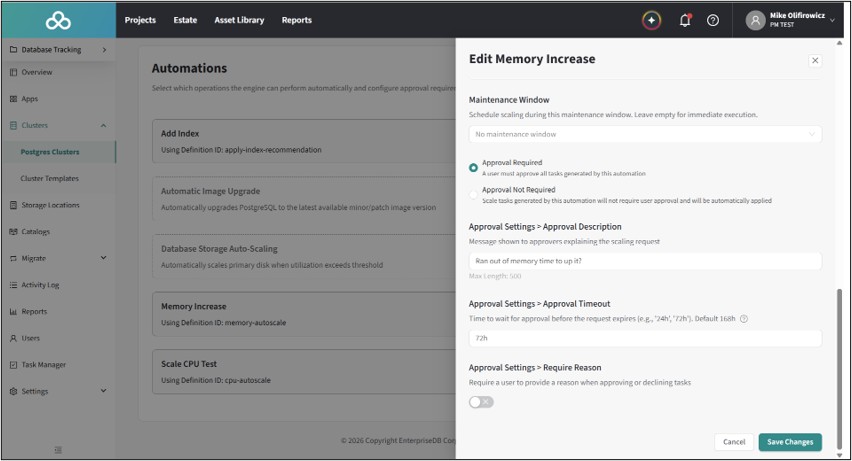Click the EDB cloud logo
852x461 pixels.
coord(58,21)
